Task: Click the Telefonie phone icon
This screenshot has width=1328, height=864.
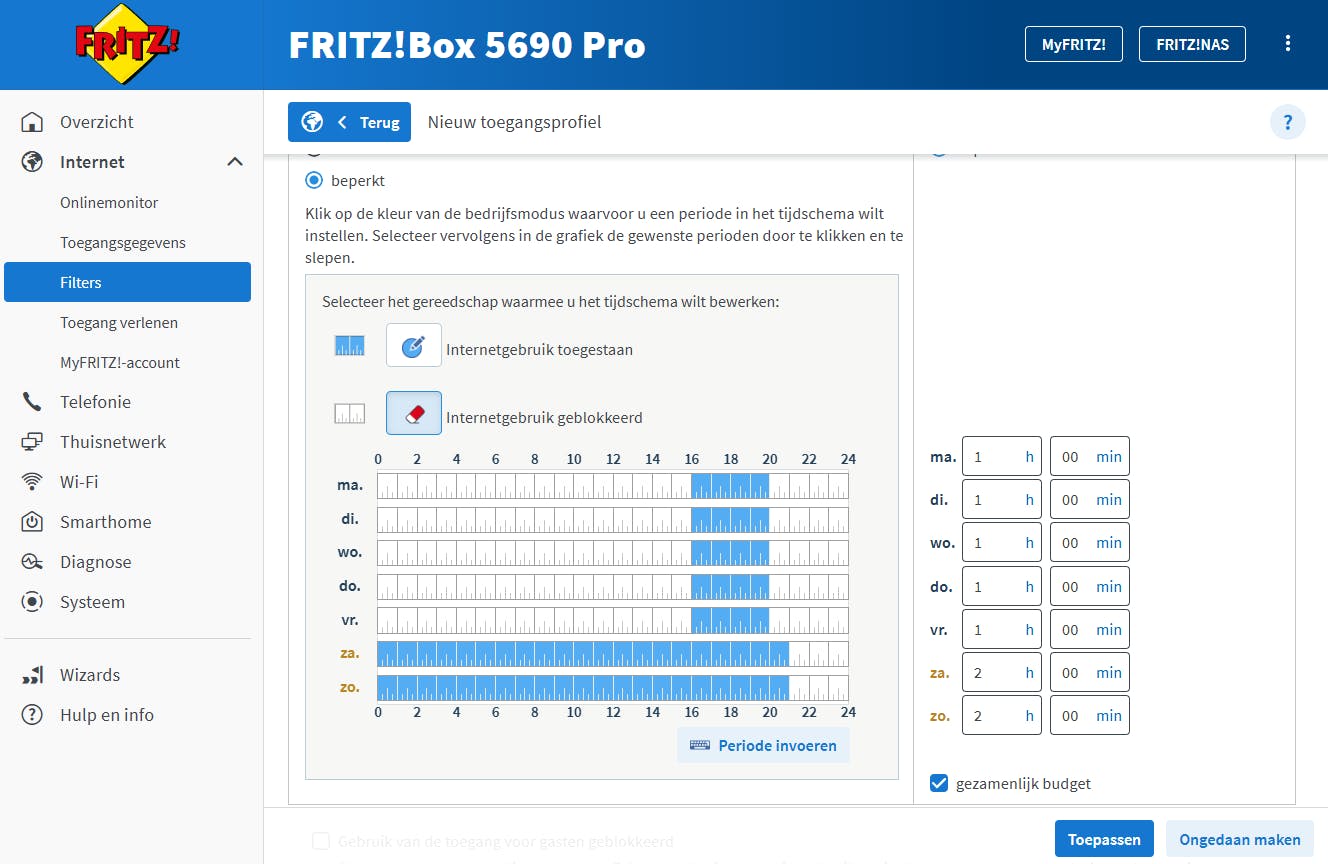Action: pos(32,402)
